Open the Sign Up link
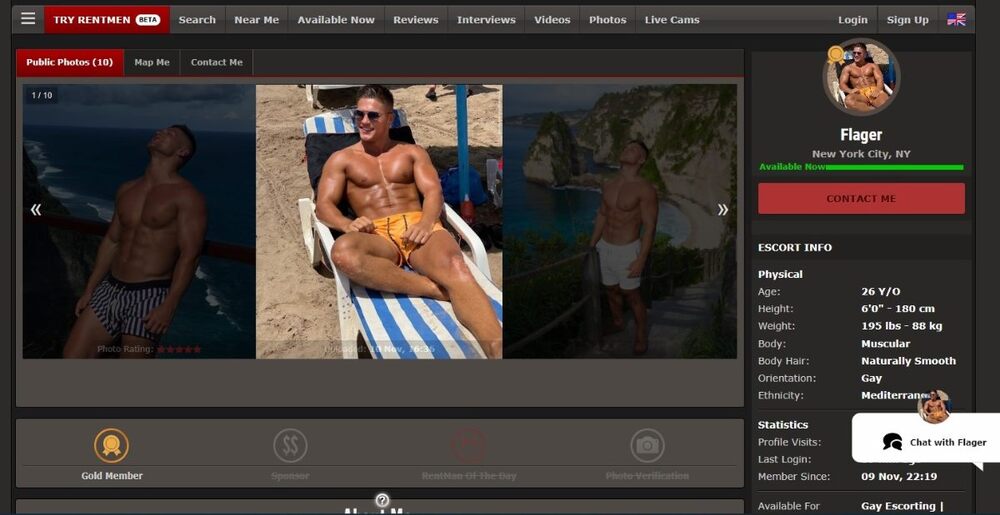1000x515 pixels. 907,19
